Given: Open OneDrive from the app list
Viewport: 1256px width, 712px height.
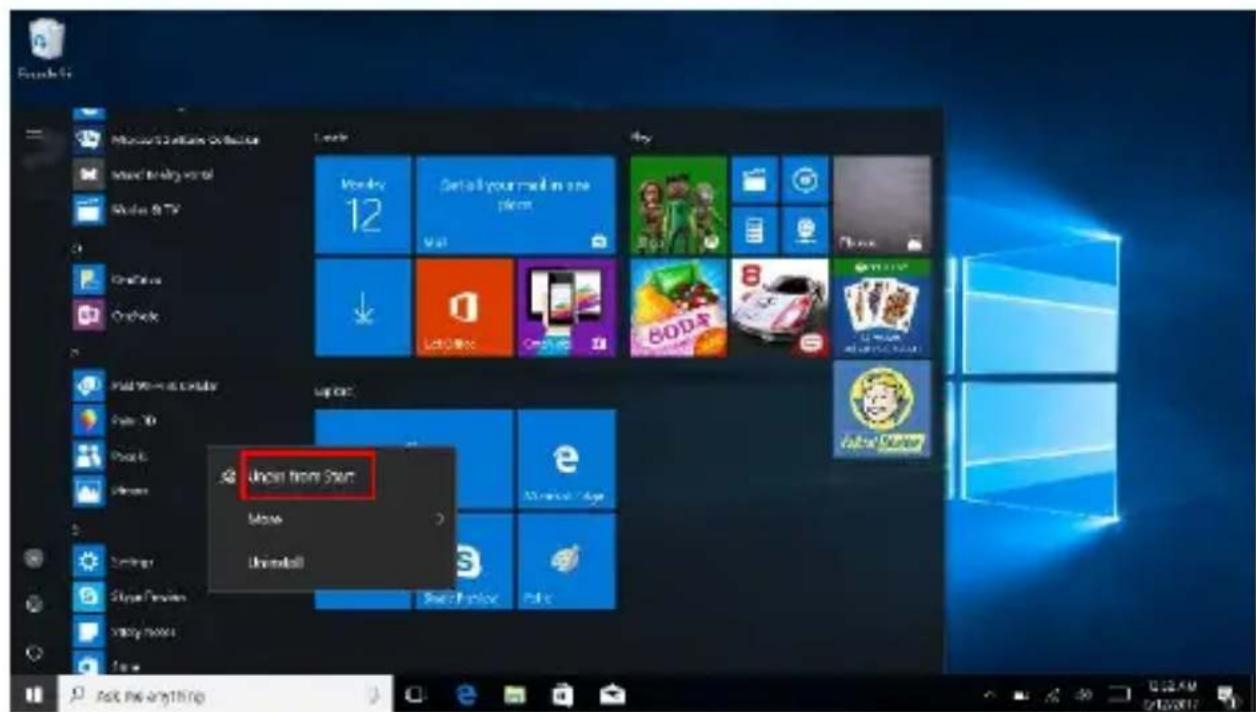Looking at the screenshot, I should click(119, 282).
